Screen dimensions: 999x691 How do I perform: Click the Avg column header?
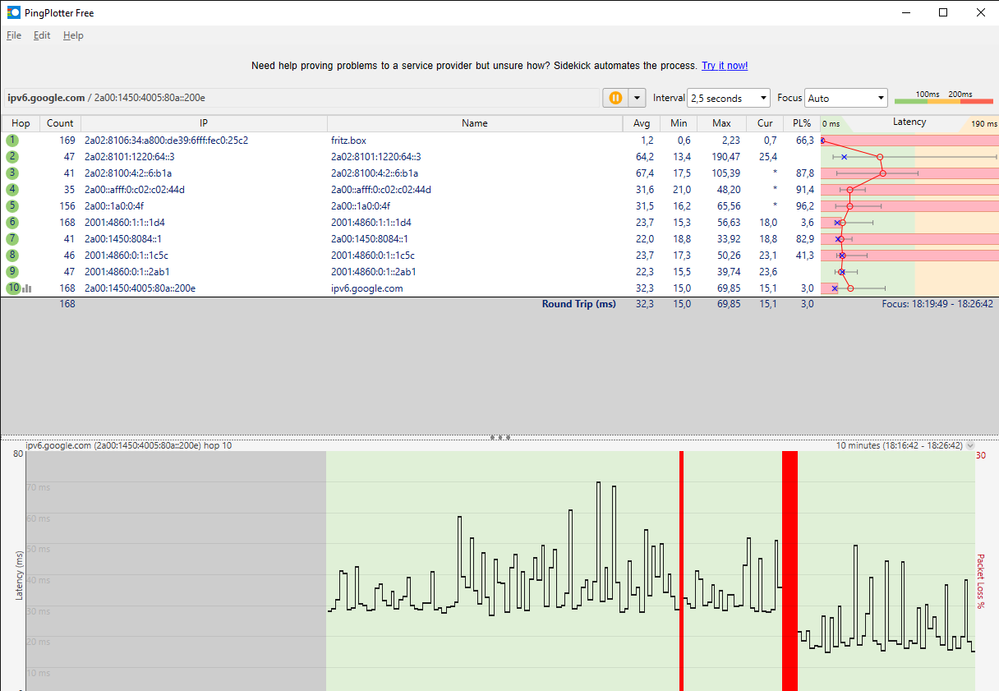pyautogui.click(x=642, y=124)
